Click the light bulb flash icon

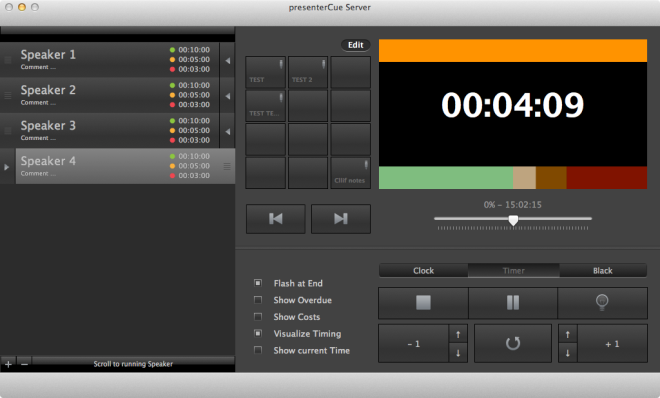point(602,302)
